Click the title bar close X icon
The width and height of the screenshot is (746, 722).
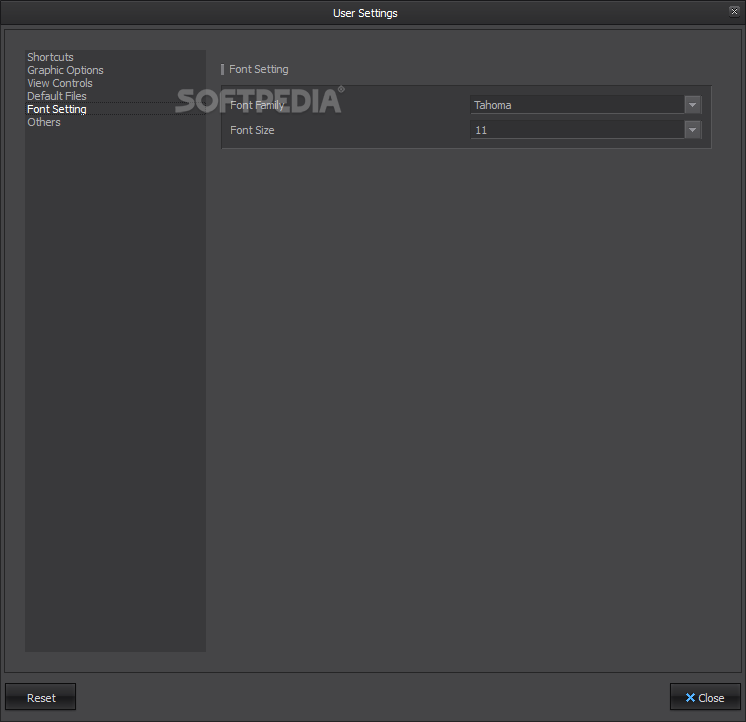734,11
